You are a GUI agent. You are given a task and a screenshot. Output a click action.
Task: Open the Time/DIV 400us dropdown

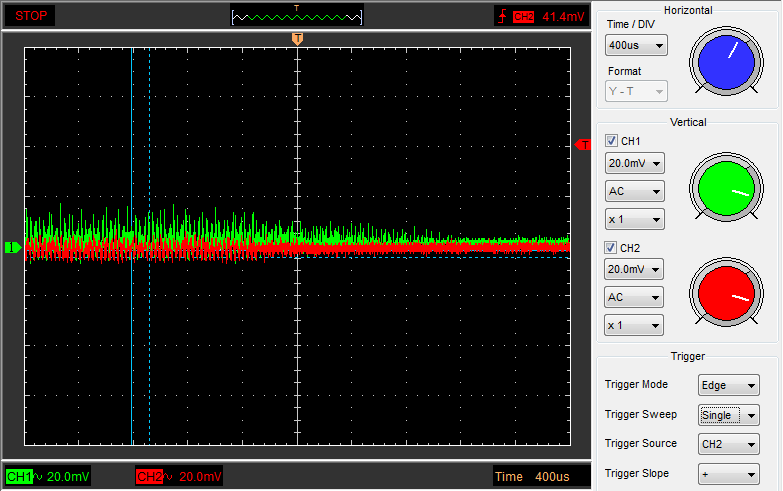(x=636, y=46)
